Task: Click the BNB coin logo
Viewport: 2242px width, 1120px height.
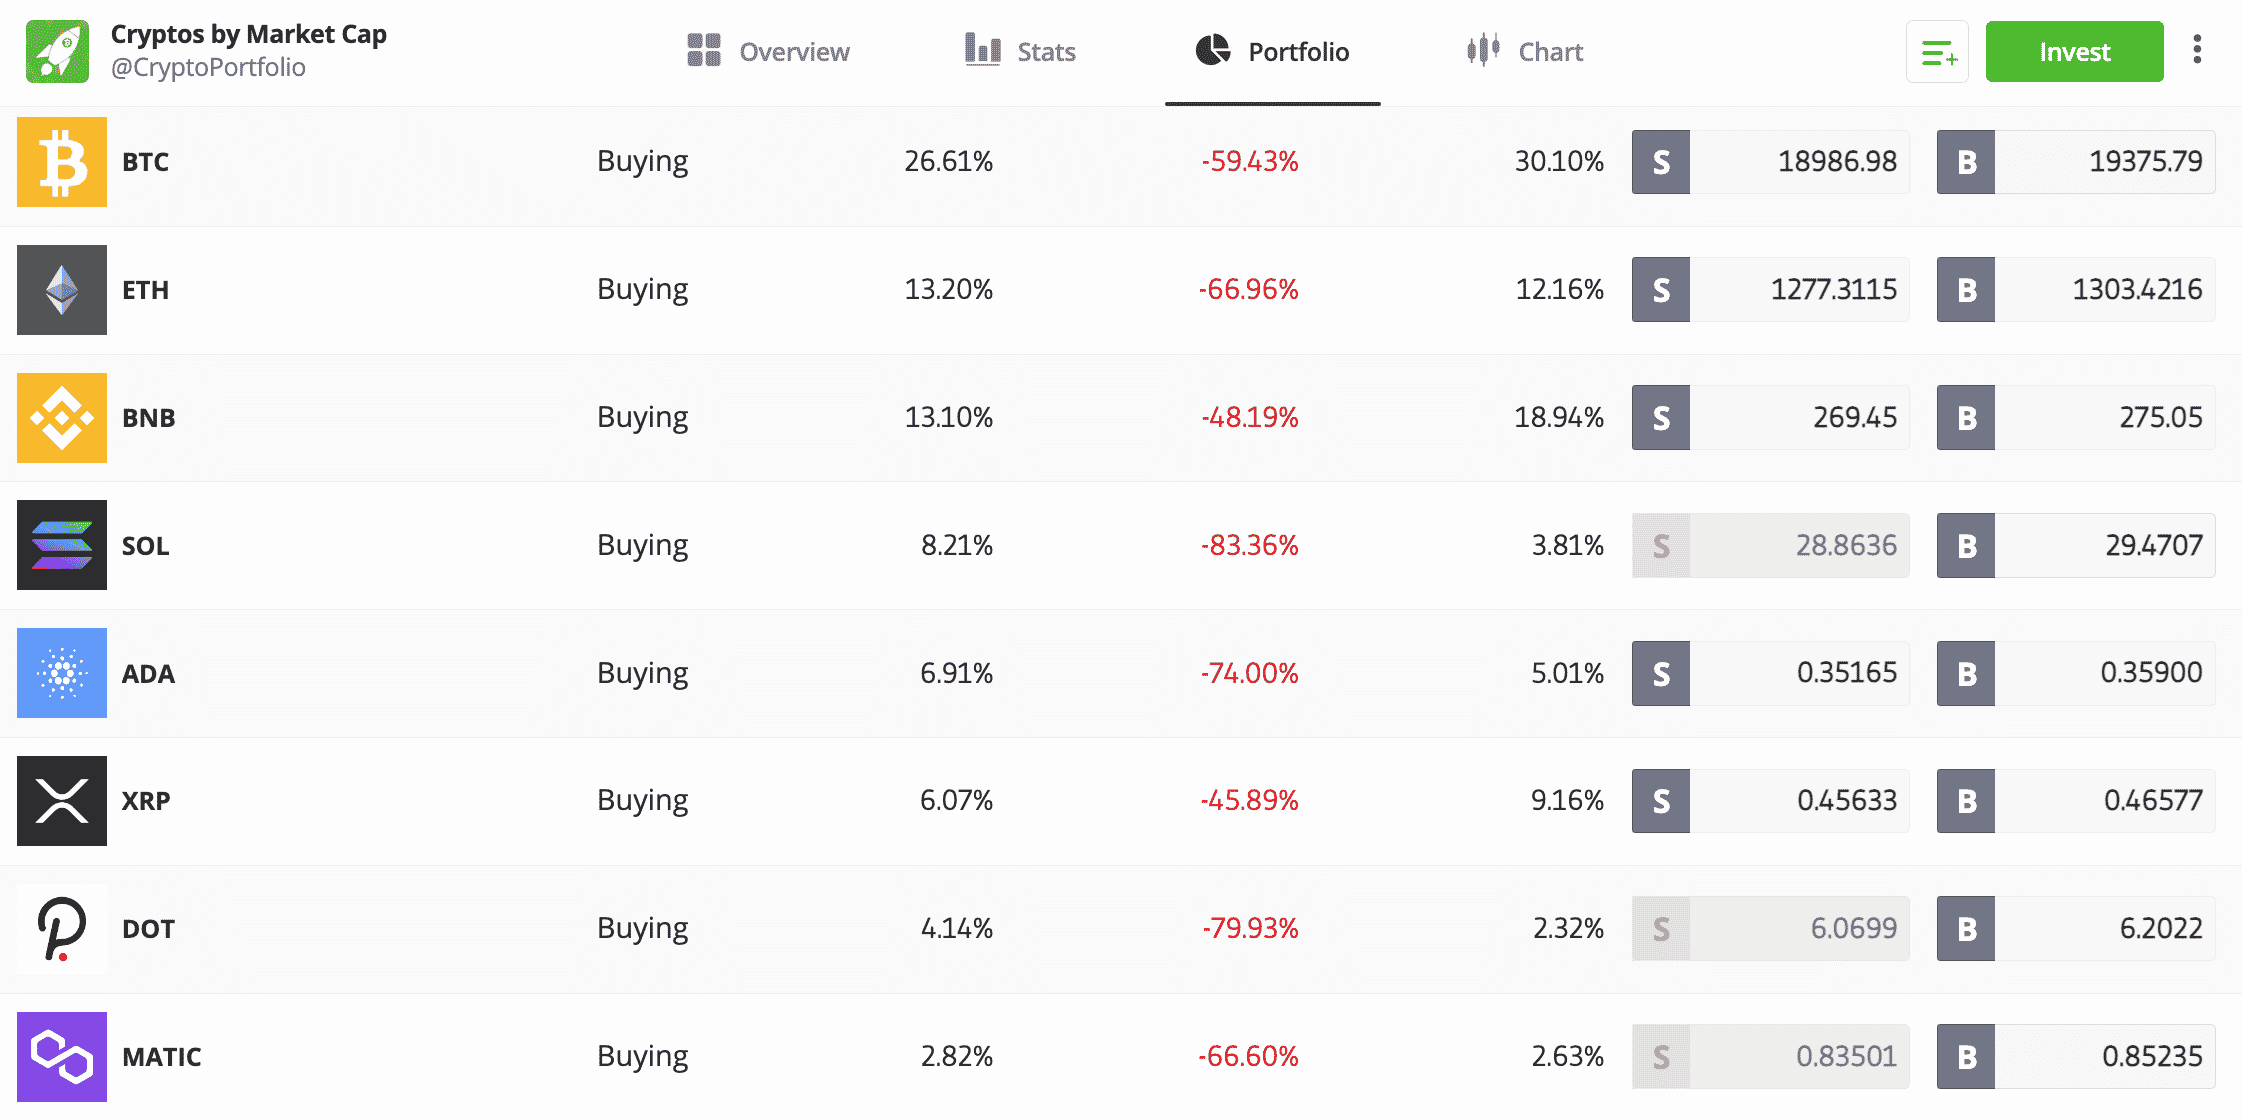Action: tap(62, 418)
